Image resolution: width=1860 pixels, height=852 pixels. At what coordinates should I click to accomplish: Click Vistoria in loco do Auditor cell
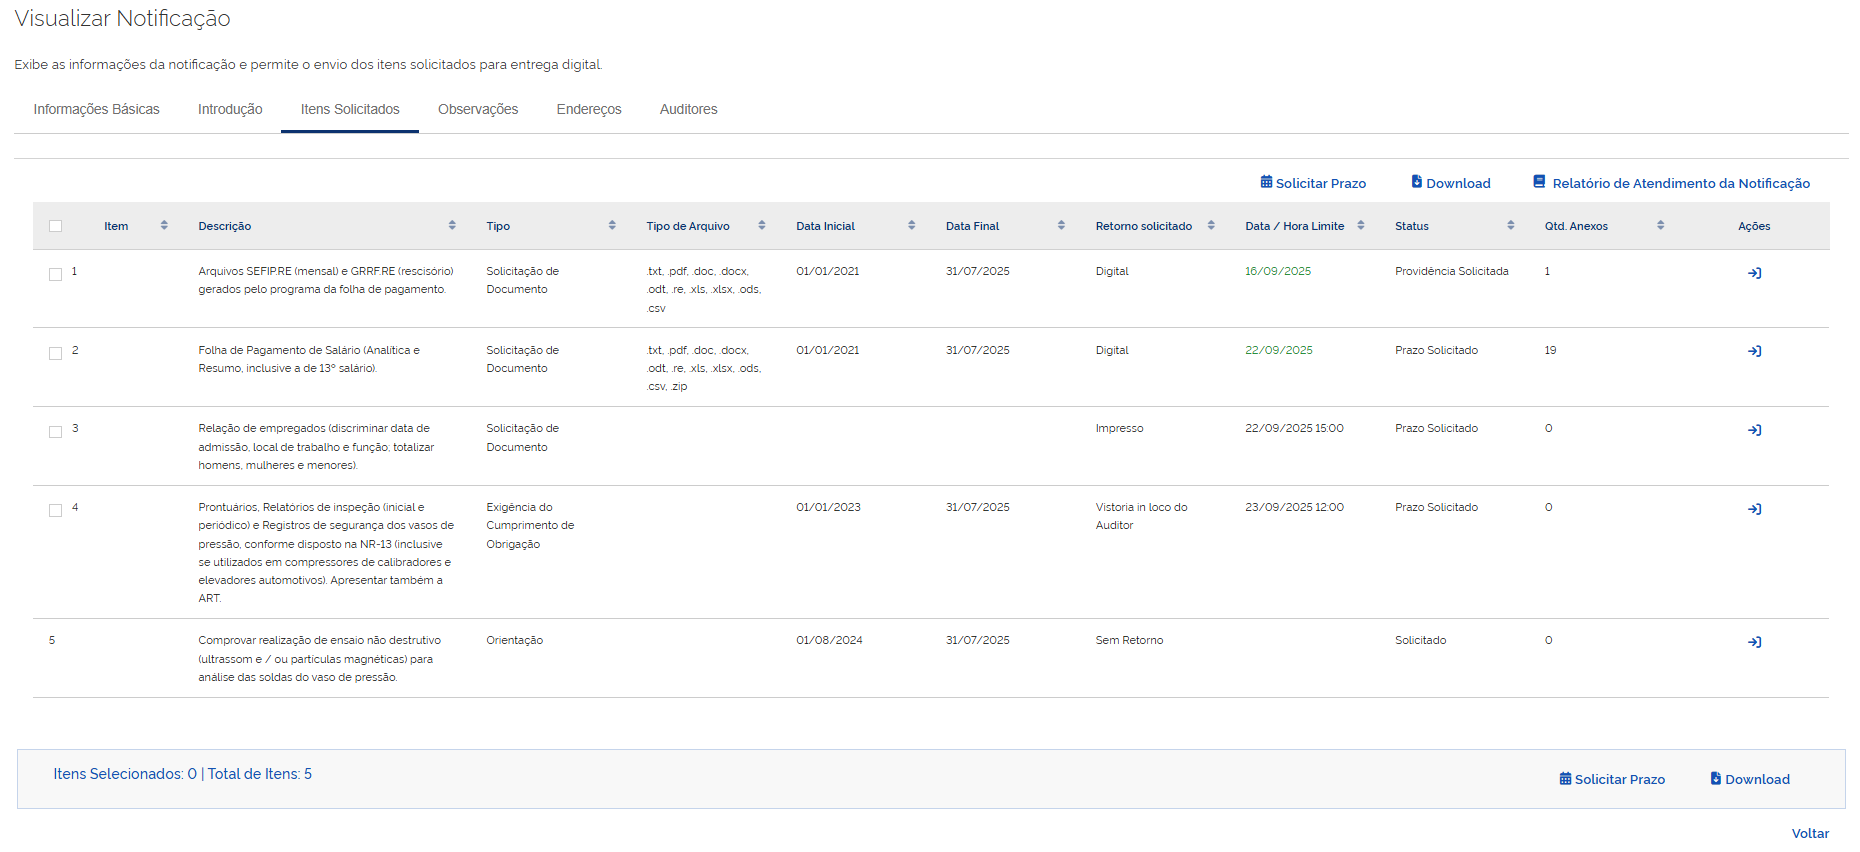(x=1141, y=516)
